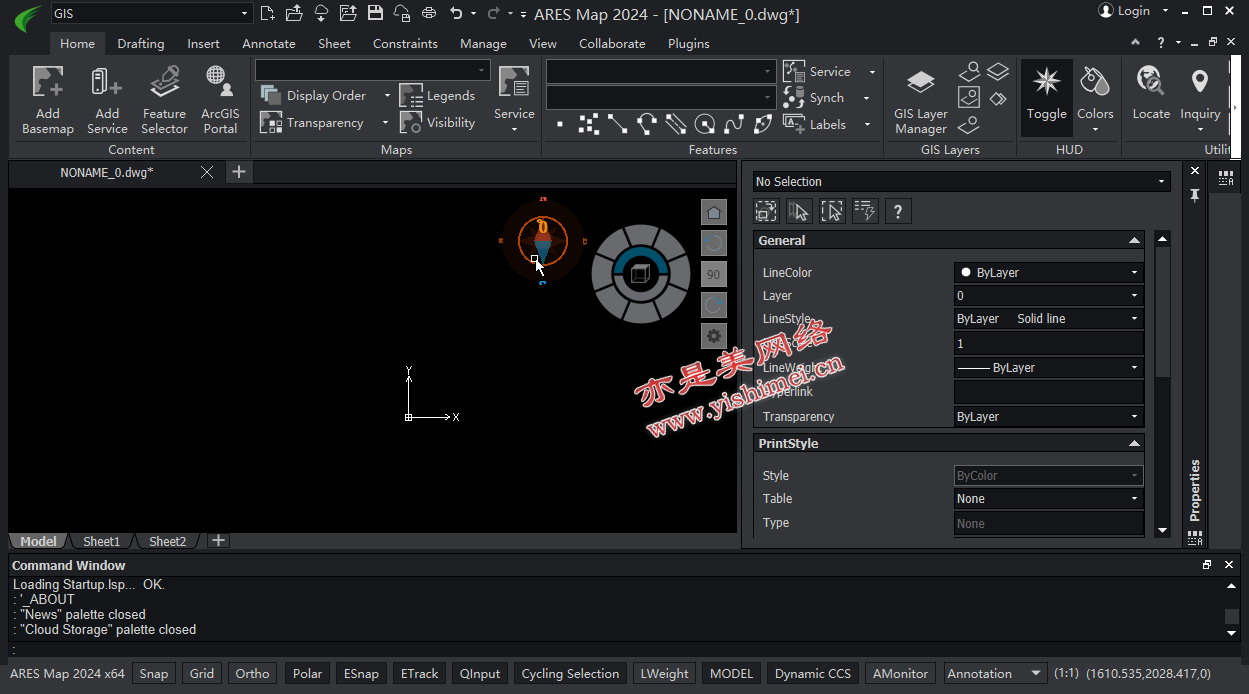
Task: Click the Quick Select lightning icon in Properties
Action: pyautogui.click(x=865, y=211)
